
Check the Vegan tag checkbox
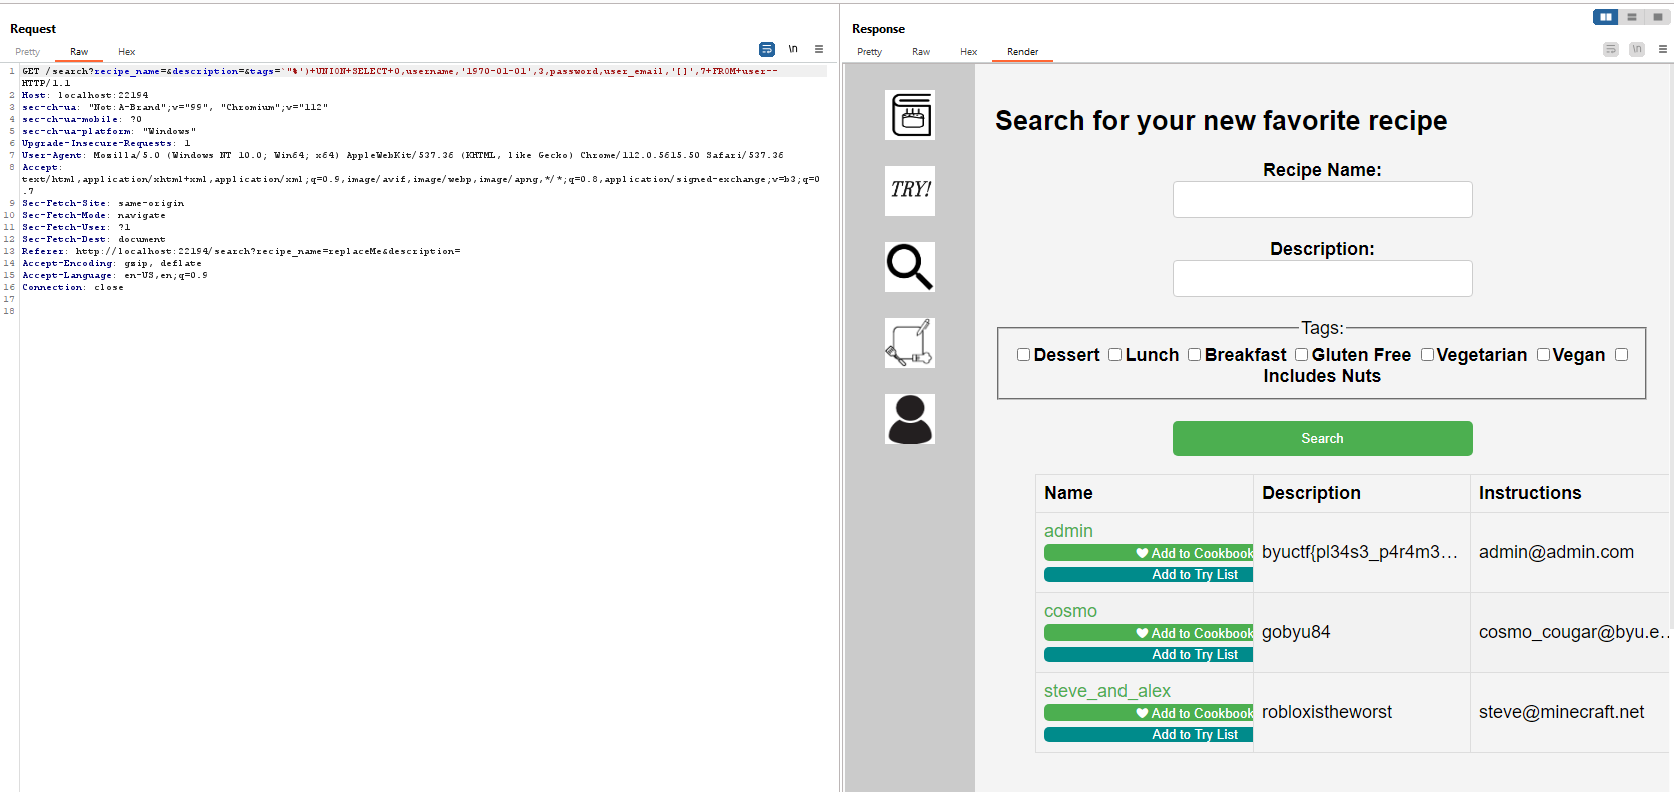(x=1543, y=355)
